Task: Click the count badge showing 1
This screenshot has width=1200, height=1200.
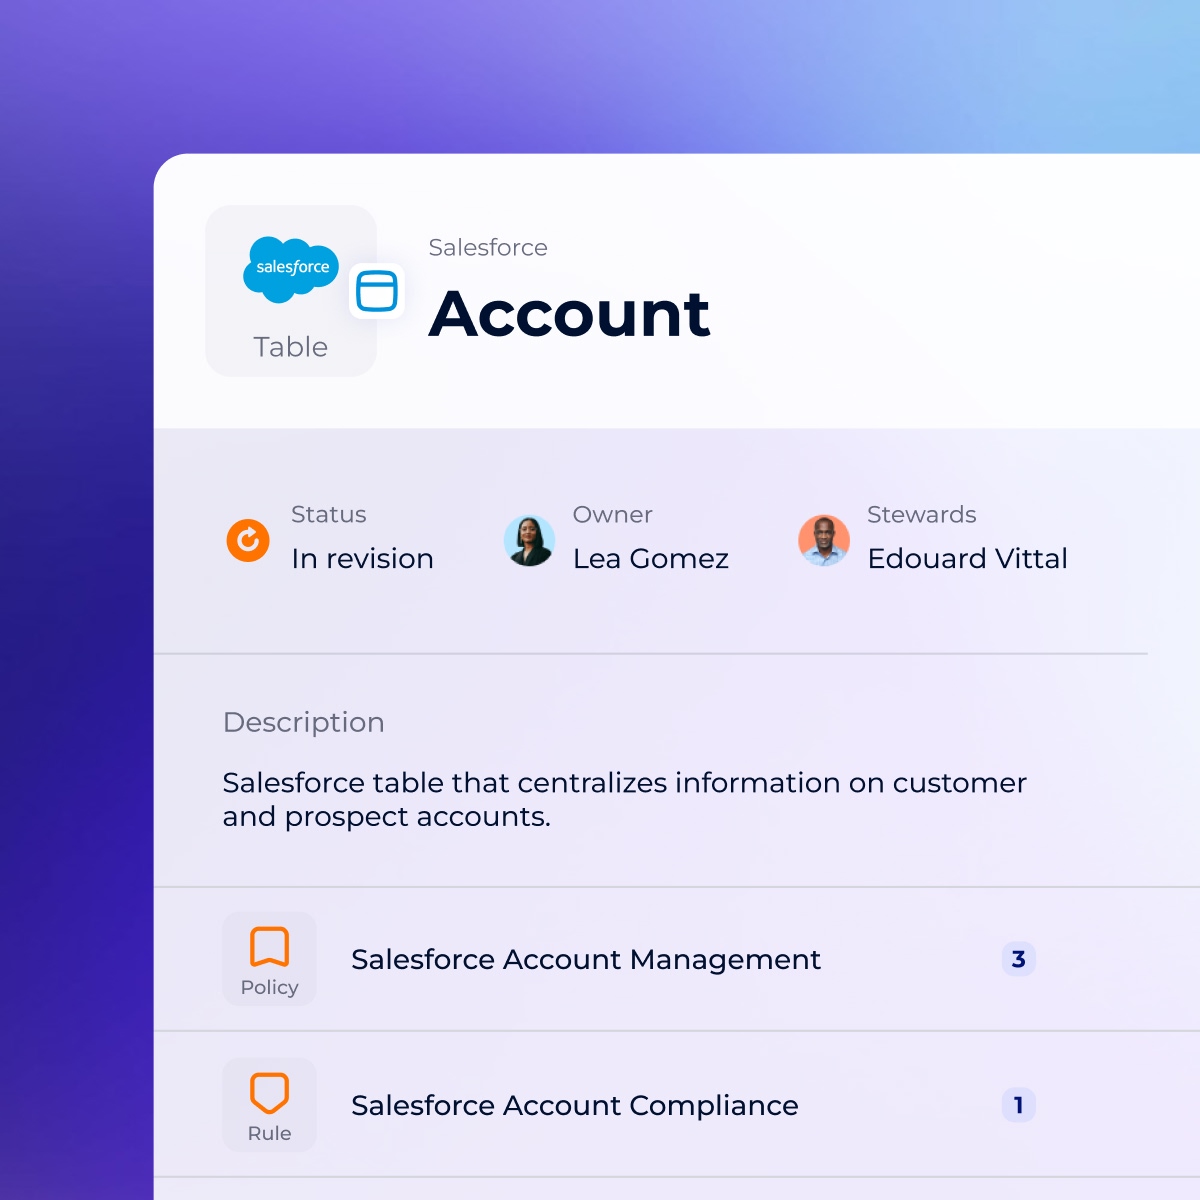Action: [1018, 1105]
